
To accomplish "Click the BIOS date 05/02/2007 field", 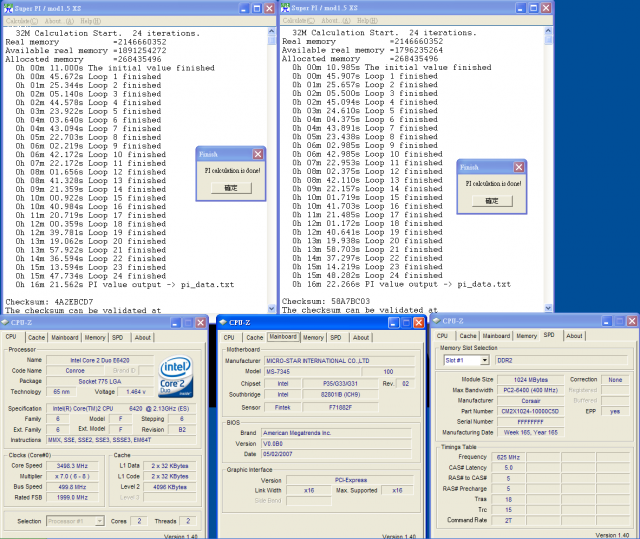I will coord(336,454).
